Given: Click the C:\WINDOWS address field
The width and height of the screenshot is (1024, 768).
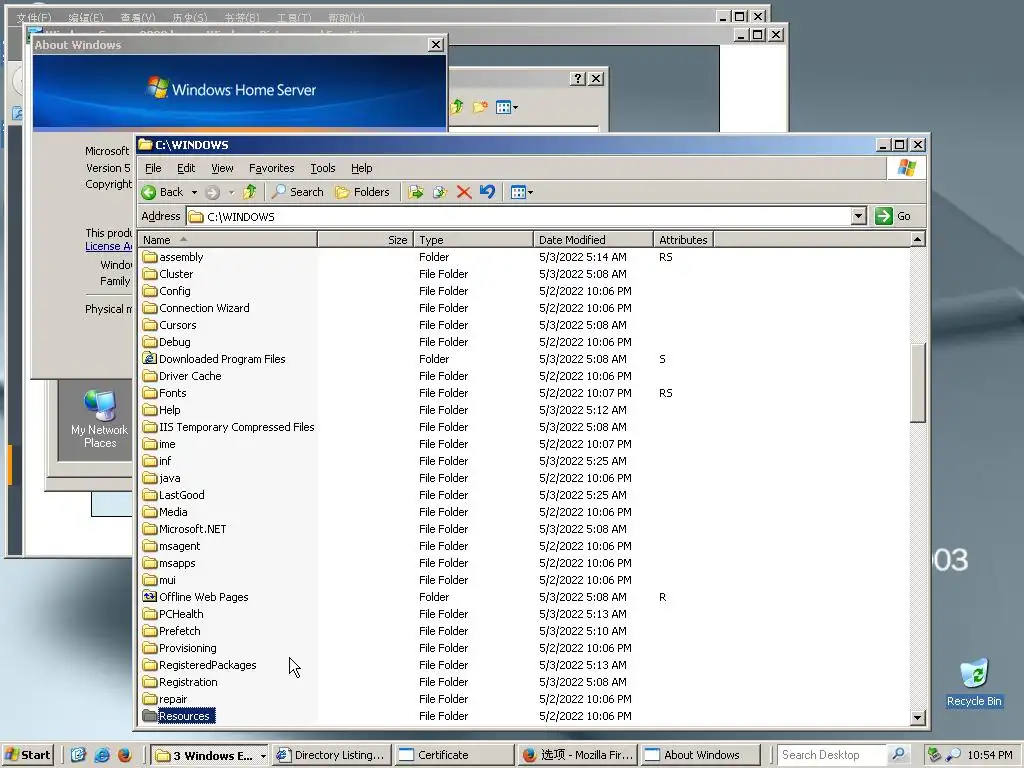Looking at the screenshot, I should point(519,216).
